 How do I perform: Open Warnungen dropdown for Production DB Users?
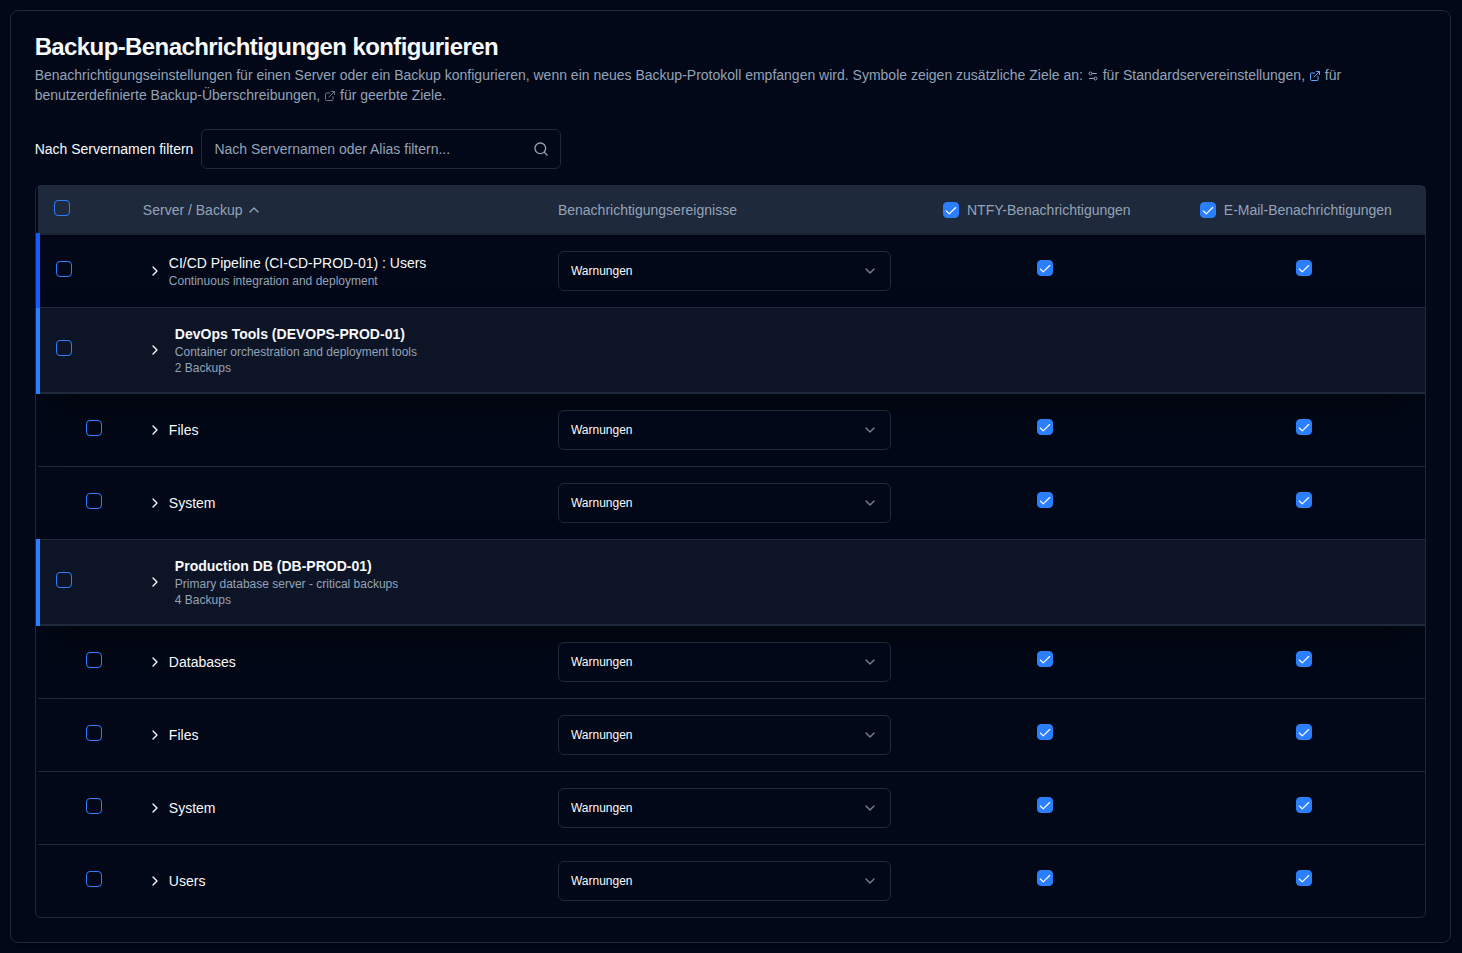pyautogui.click(x=724, y=881)
